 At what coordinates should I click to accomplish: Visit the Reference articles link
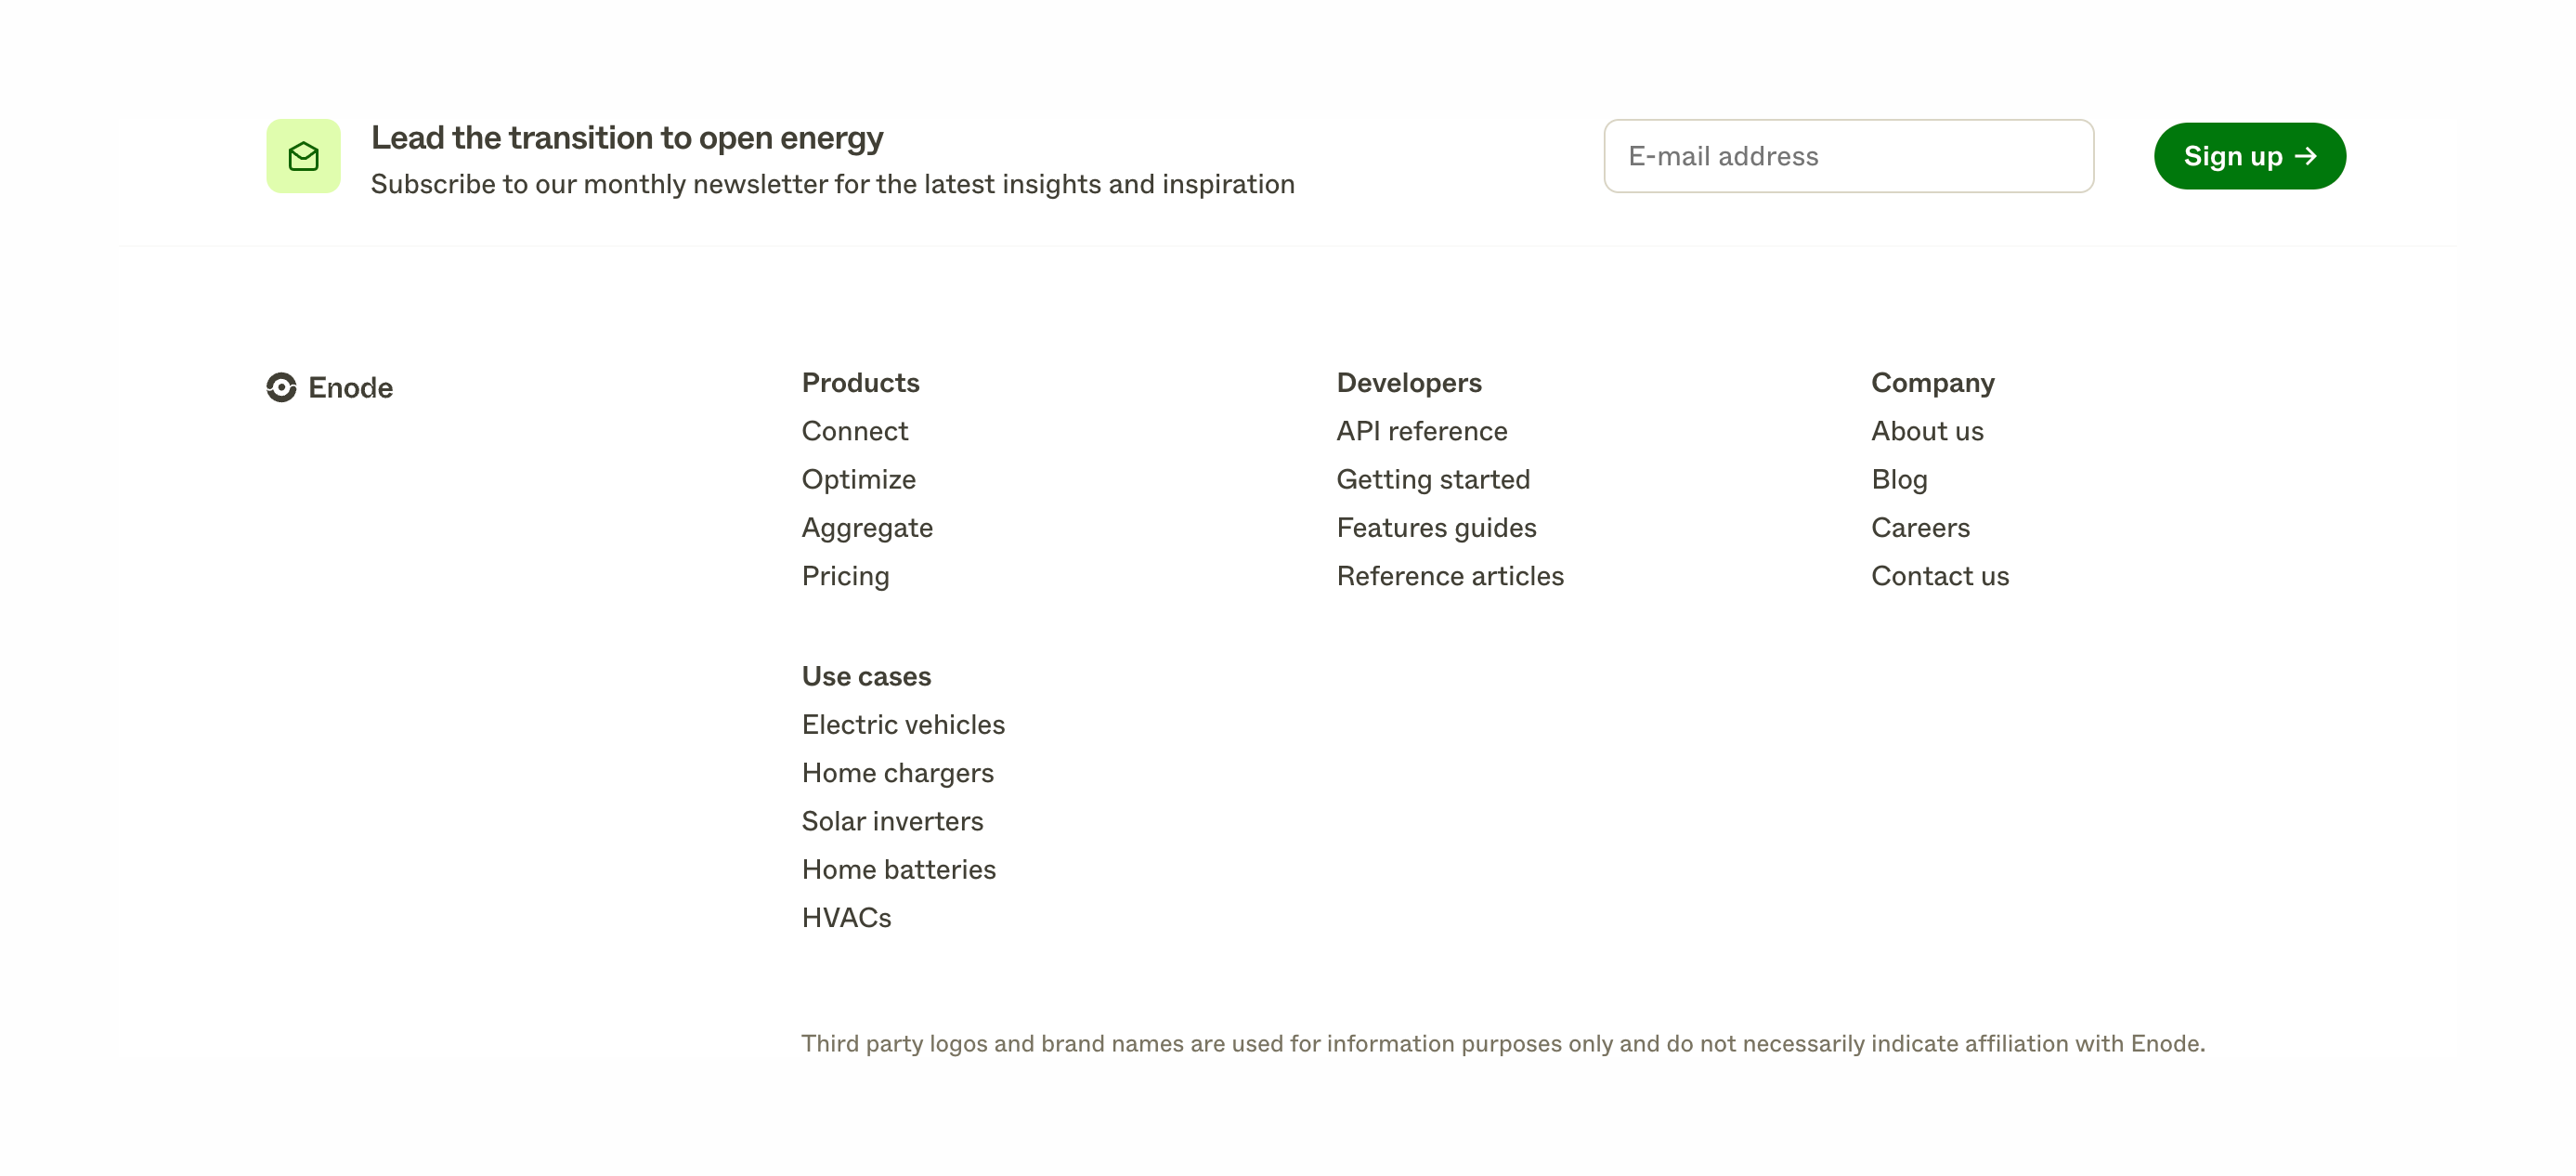tap(1449, 576)
